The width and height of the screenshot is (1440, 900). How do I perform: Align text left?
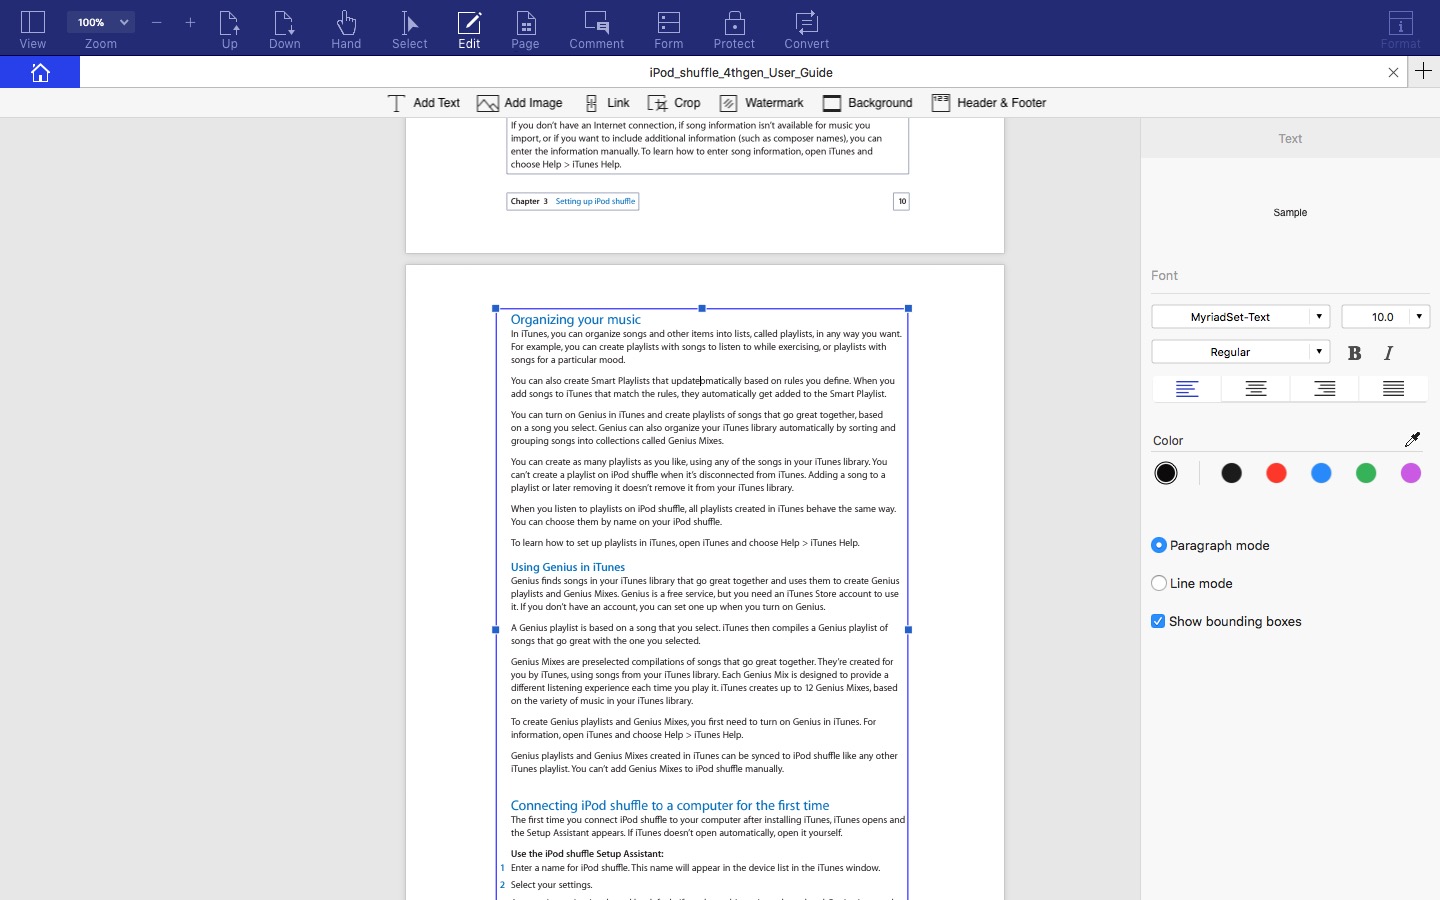pos(1187,389)
